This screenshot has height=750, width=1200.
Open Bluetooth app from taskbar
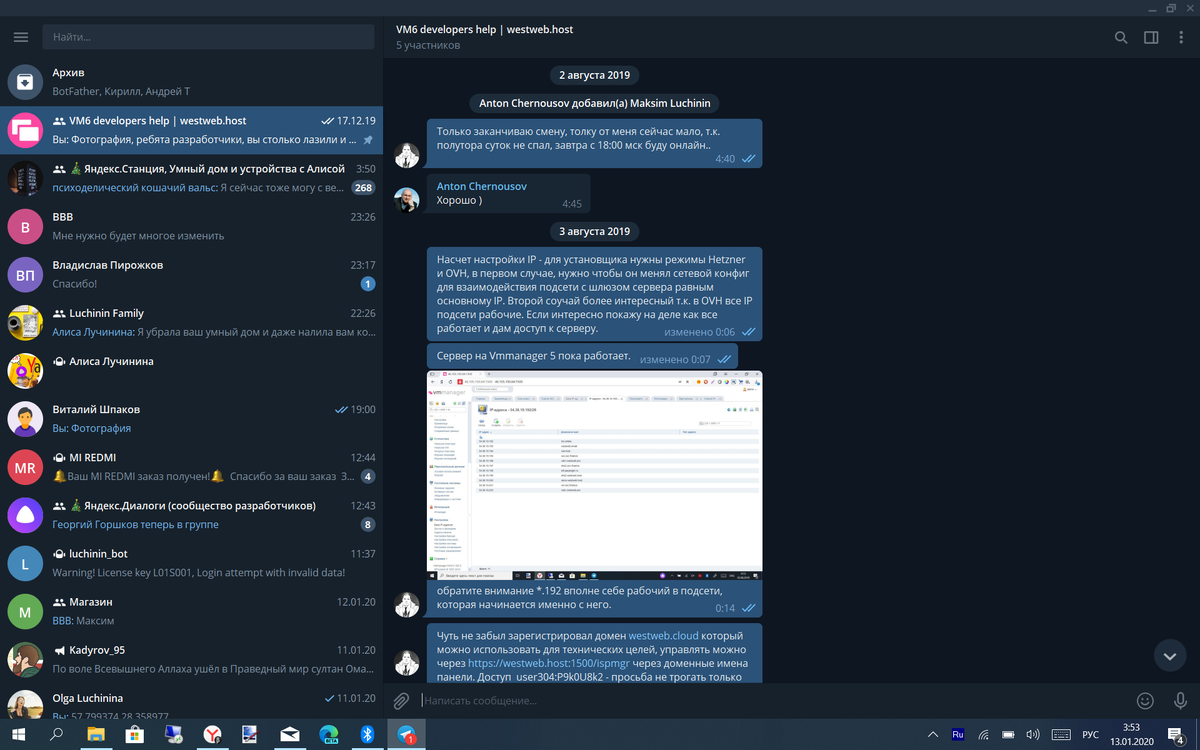click(x=367, y=735)
